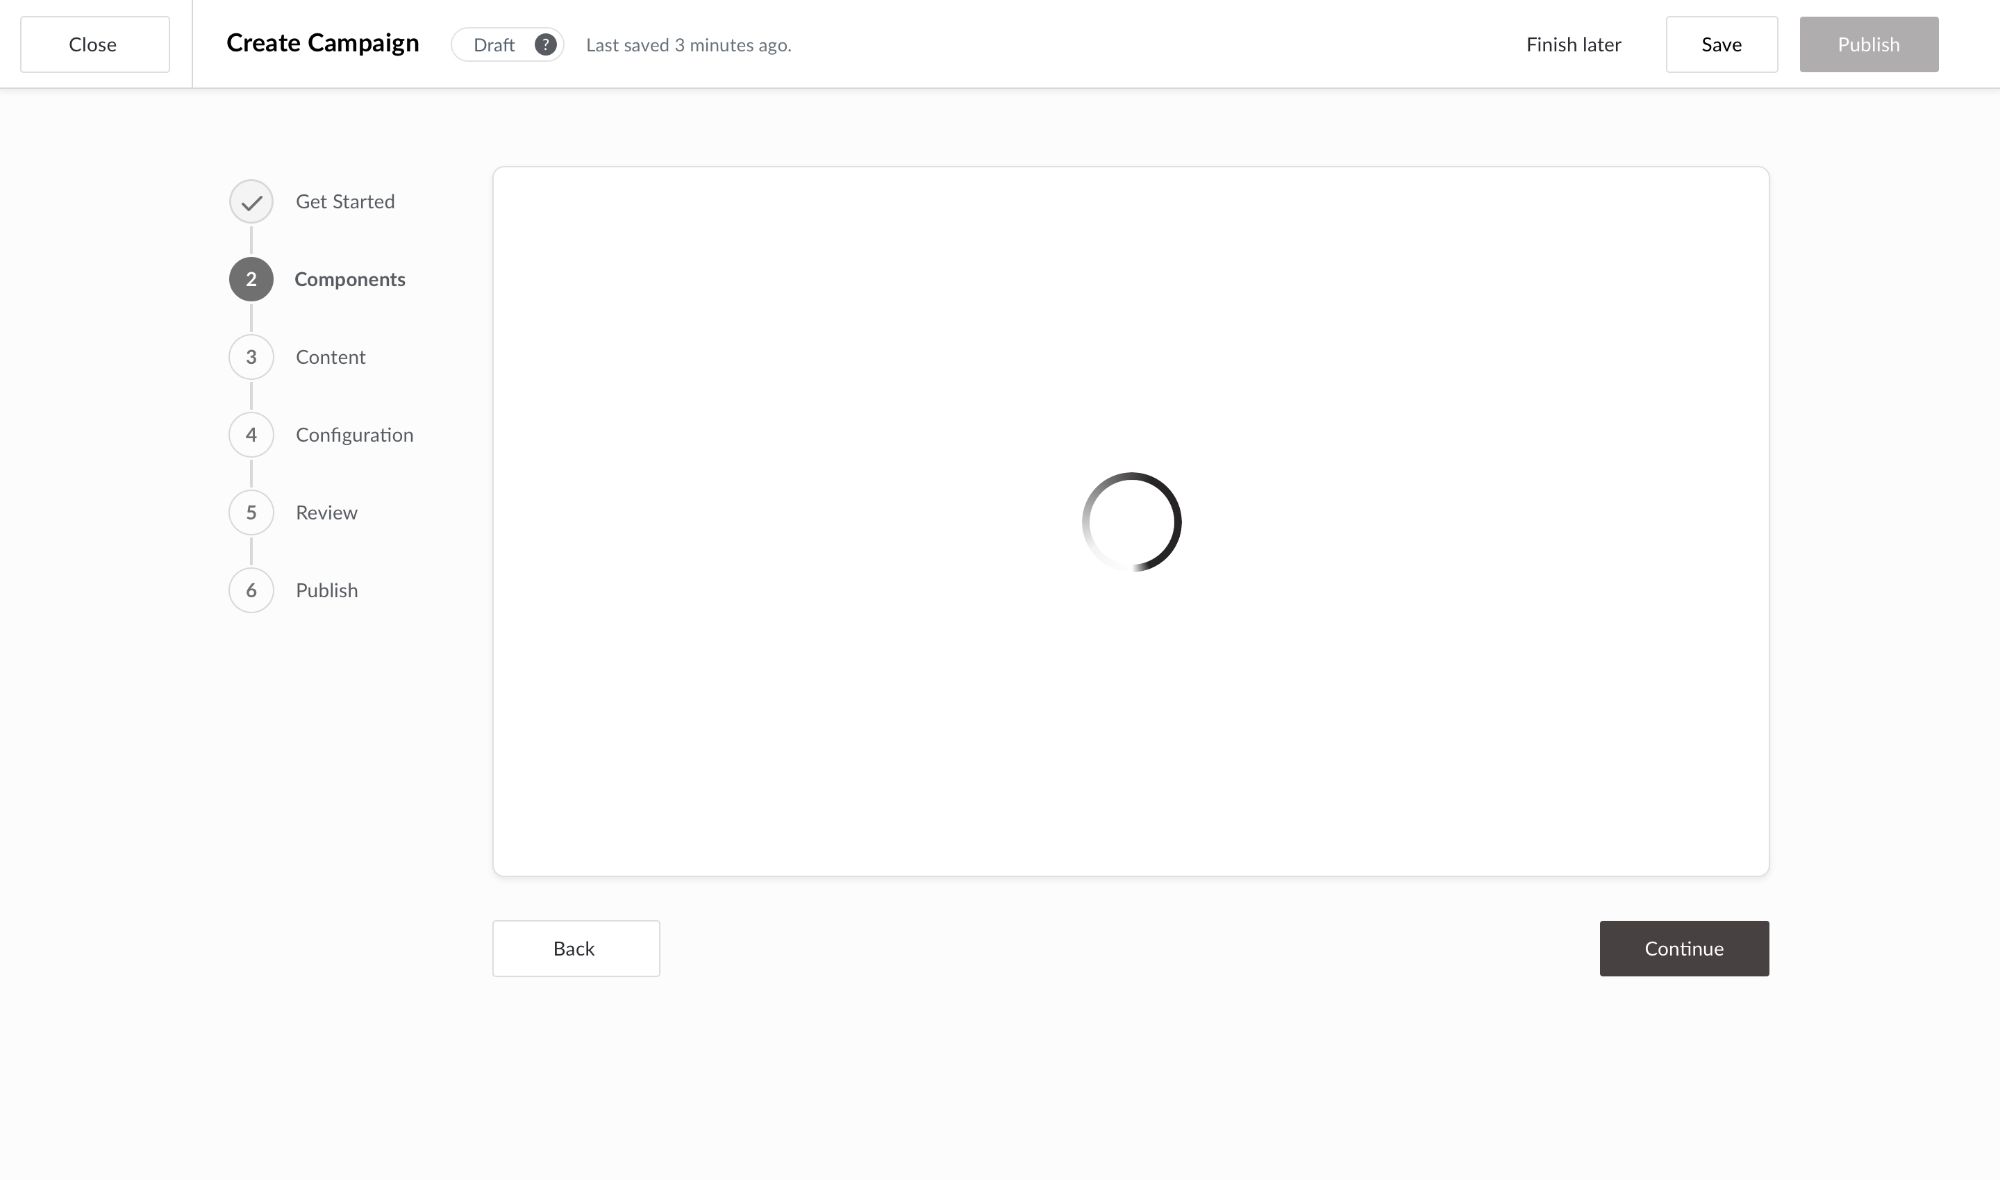Screen dimensions: 2000x1180
Task: Click the Publish button in header
Action: (x=1868, y=45)
